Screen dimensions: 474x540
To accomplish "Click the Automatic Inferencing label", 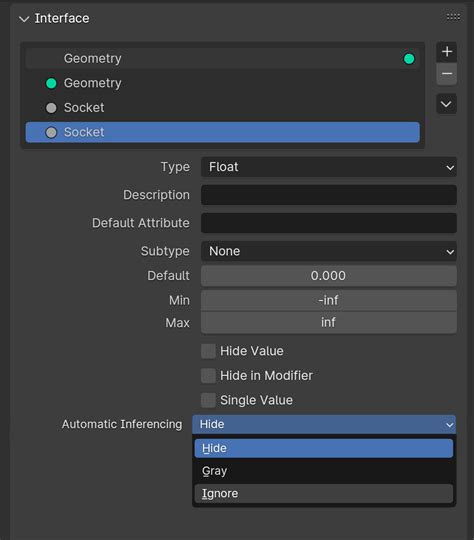I will pyautogui.click(x=122, y=424).
